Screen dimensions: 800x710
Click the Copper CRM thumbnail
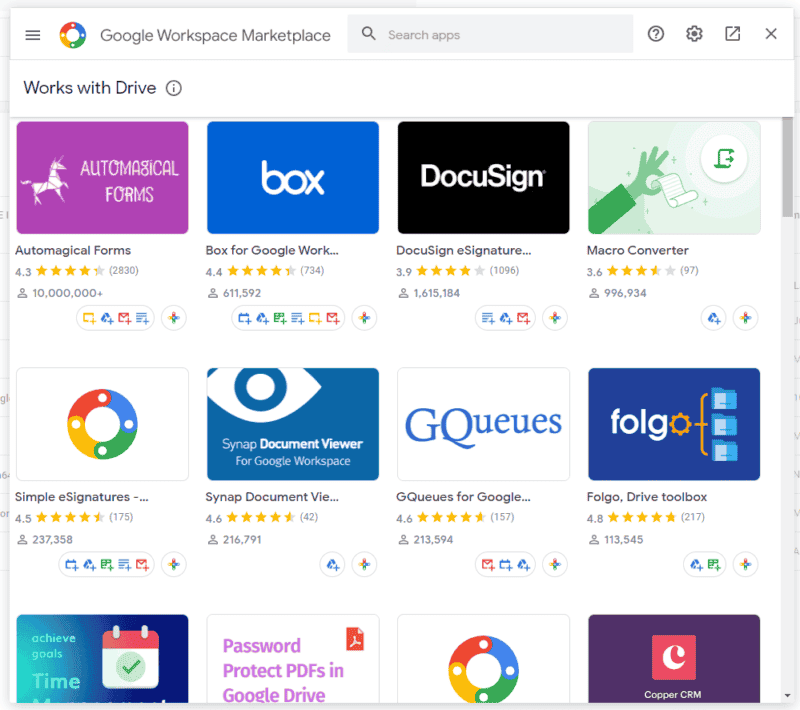click(673, 658)
